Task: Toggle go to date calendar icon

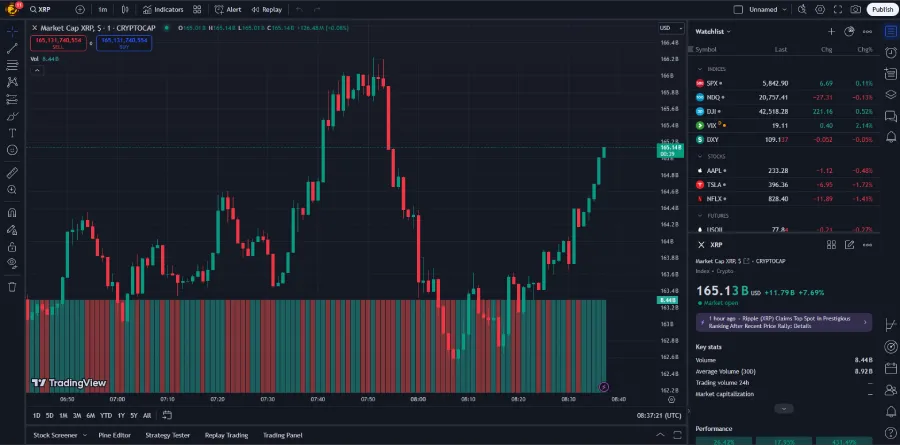Action: [167, 415]
